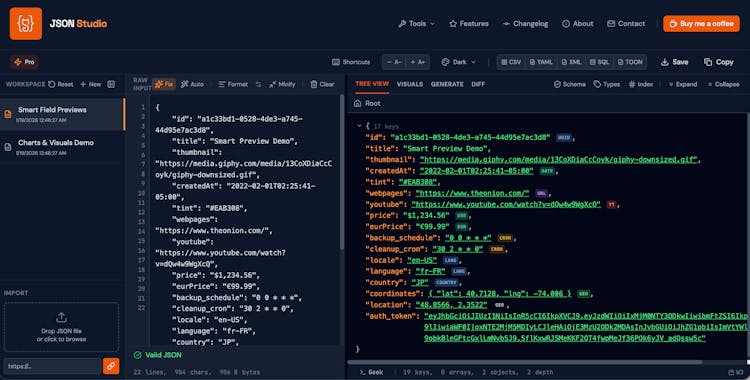The width and height of the screenshot is (750, 380).
Task: Open the Tools dropdown menu
Action: (417, 23)
